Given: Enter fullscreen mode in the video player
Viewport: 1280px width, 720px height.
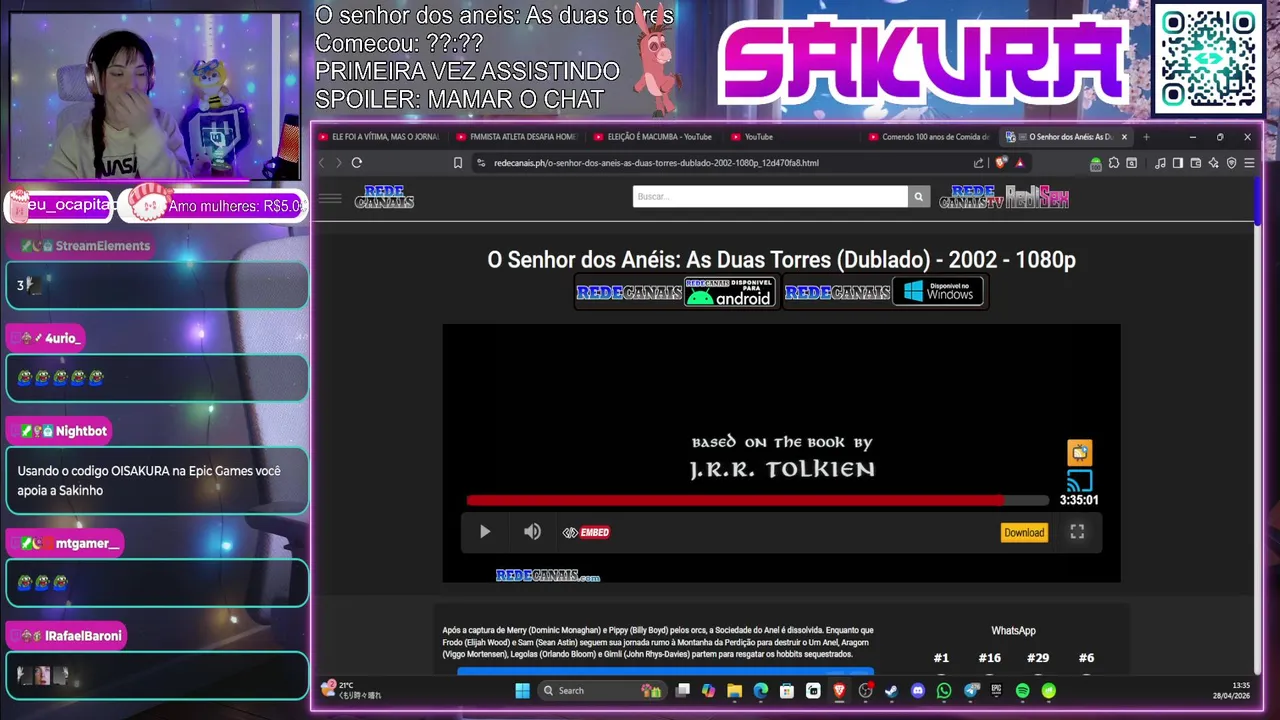Looking at the screenshot, I should [x=1077, y=532].
